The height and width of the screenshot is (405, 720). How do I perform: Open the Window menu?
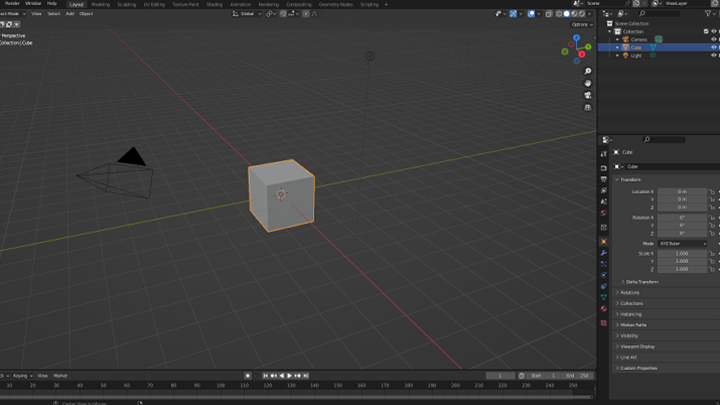click(33, 3)
